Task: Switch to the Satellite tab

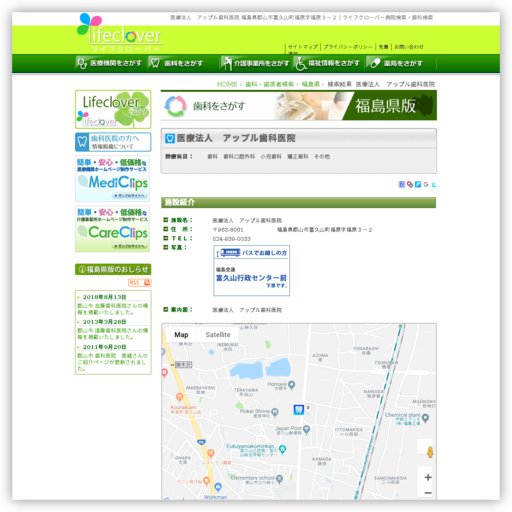Action: coord(218,335)
